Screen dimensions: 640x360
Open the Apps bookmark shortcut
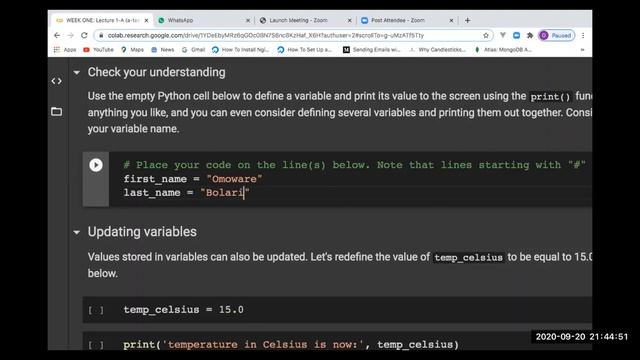point(65,50)
